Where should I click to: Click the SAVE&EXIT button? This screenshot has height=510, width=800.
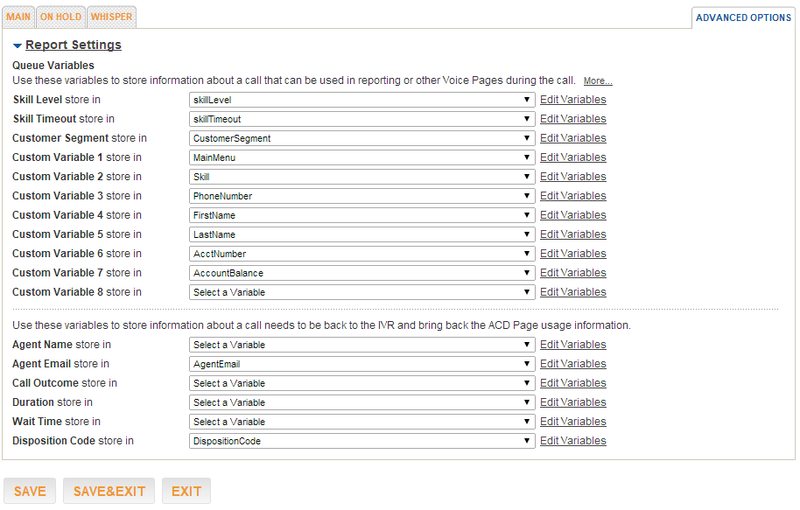click(109, 491)
